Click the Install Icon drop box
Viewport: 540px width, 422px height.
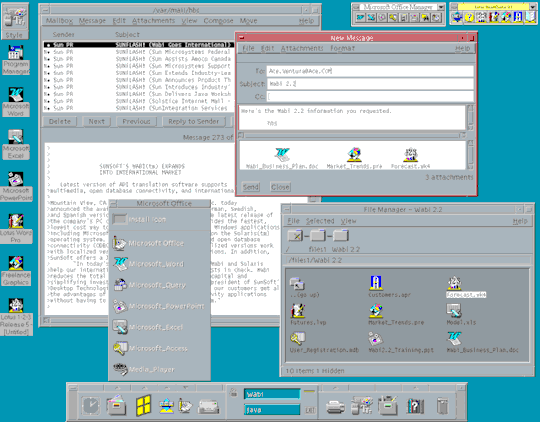[x=120, y=219]
